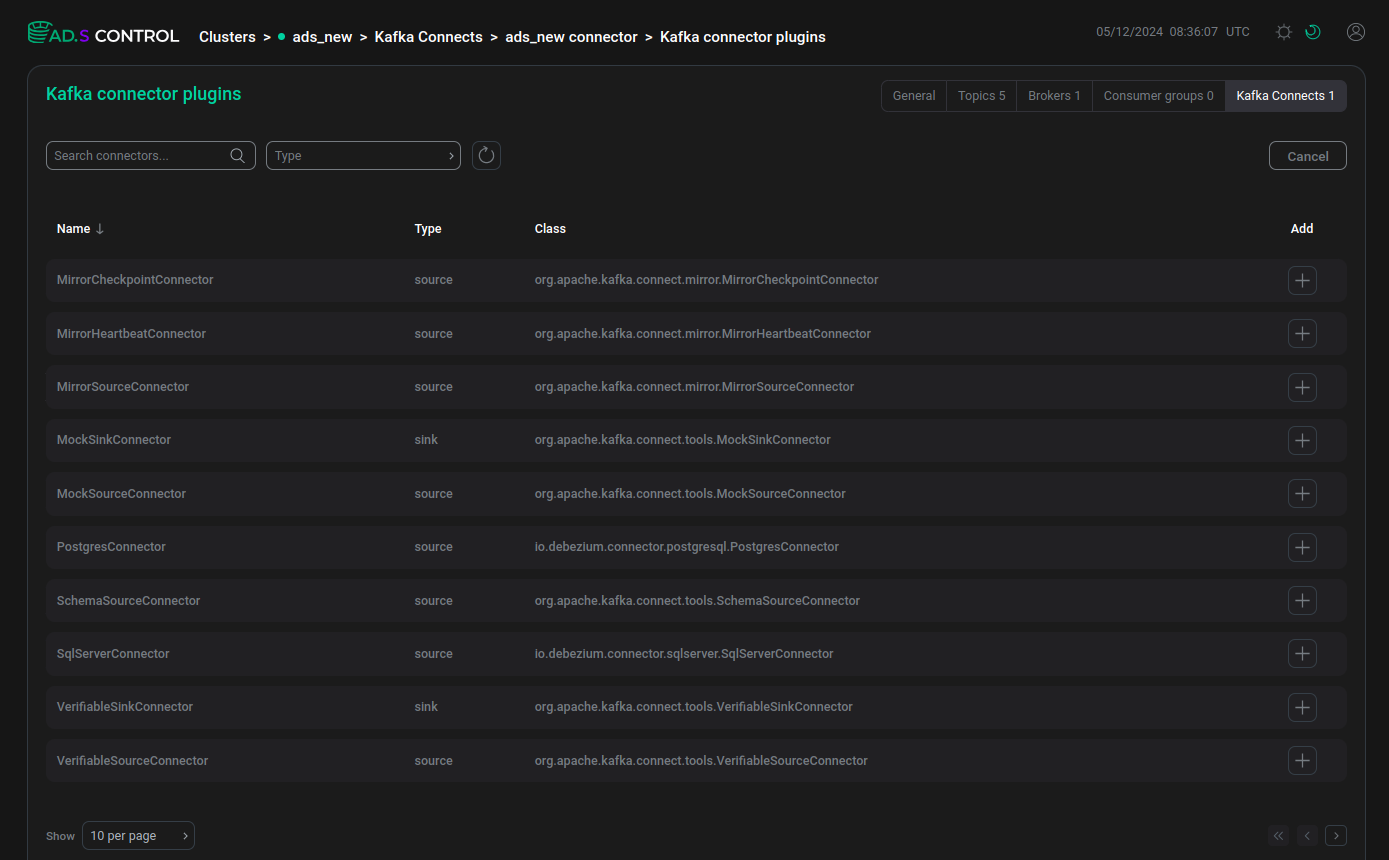1389x860 pixels.
Task: Open the Type filter dropdown
Action: (363, 155)
